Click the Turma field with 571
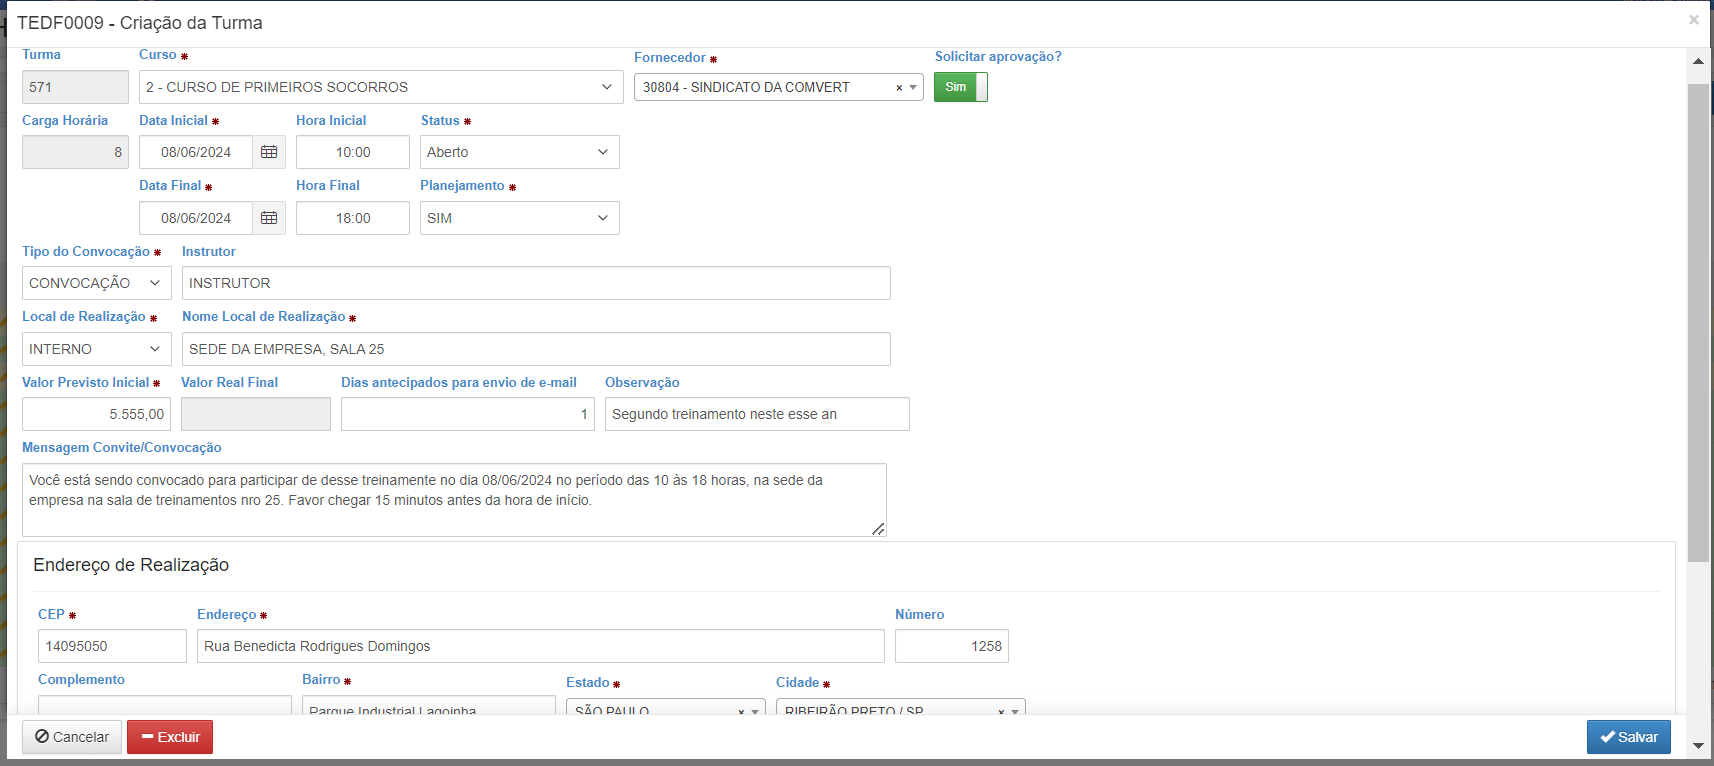Screen dimensions: 1714x766 point(75,87)
